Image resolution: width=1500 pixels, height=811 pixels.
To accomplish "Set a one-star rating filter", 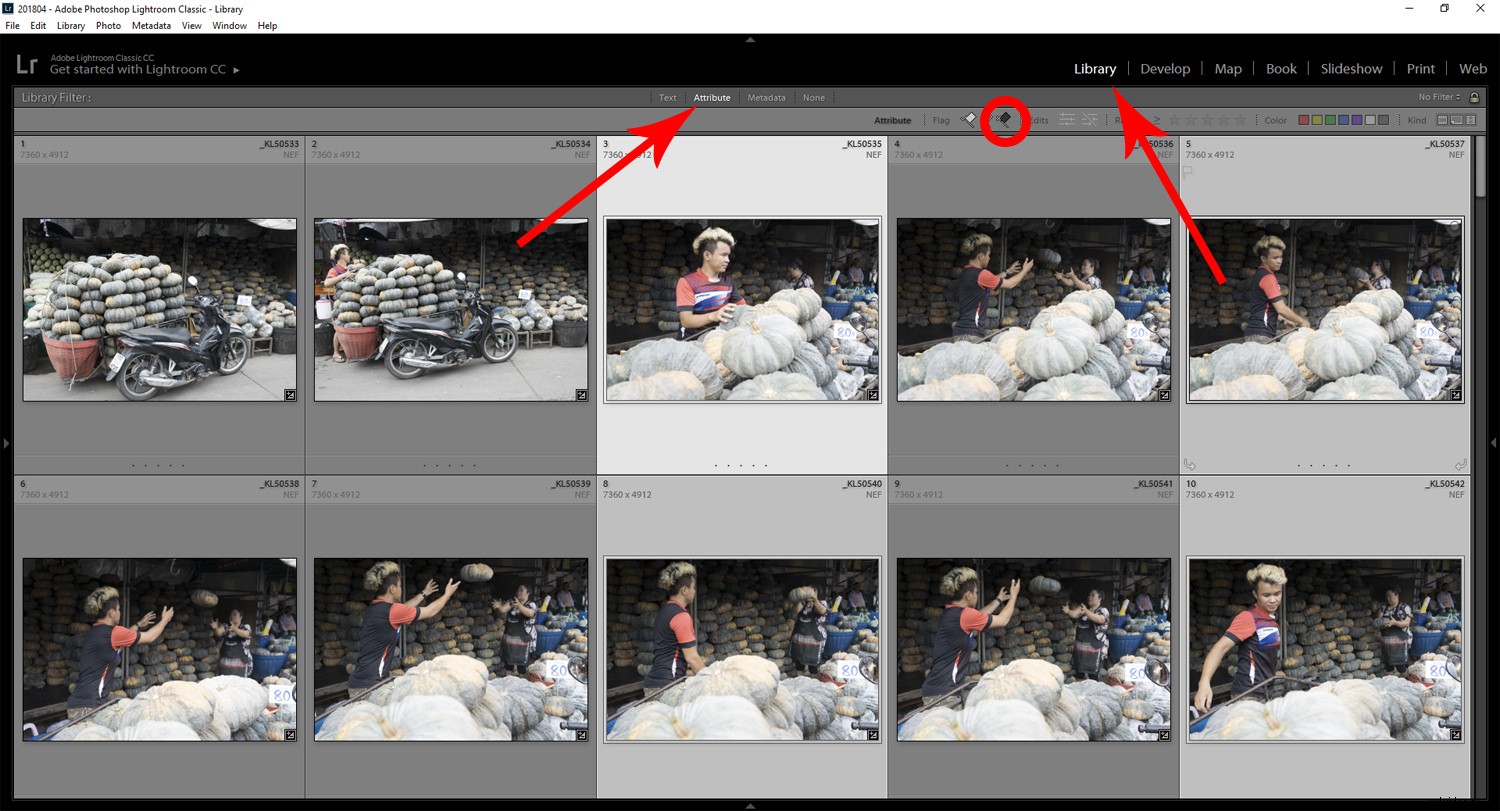I will 1175,120.
